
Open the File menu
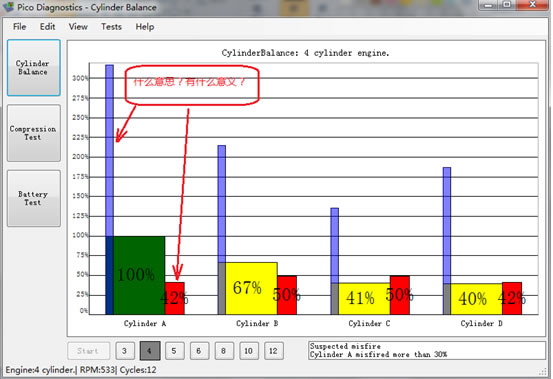coord(19,27)
